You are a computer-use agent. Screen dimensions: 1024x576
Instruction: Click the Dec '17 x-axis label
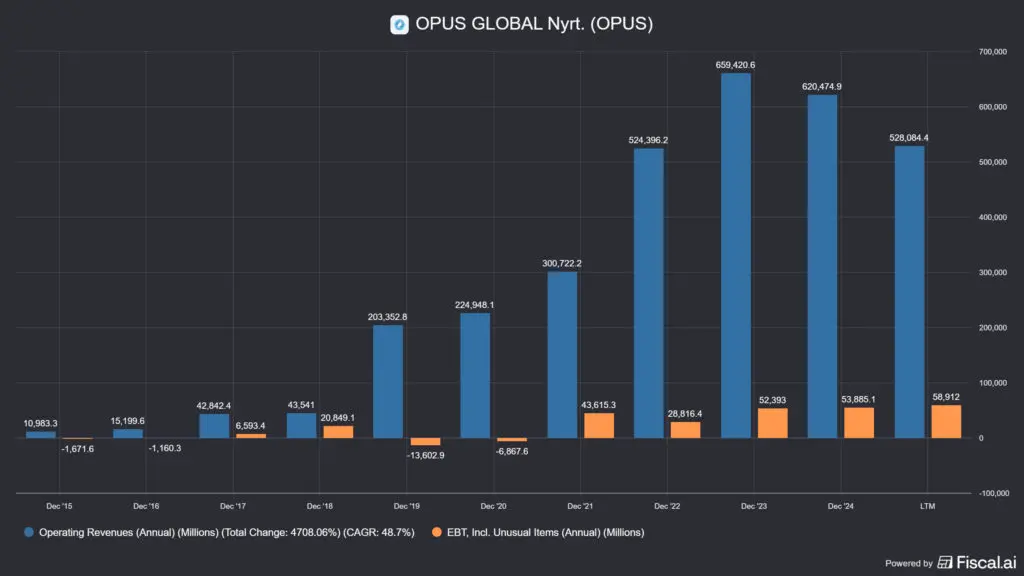click(x=233, y=506)
